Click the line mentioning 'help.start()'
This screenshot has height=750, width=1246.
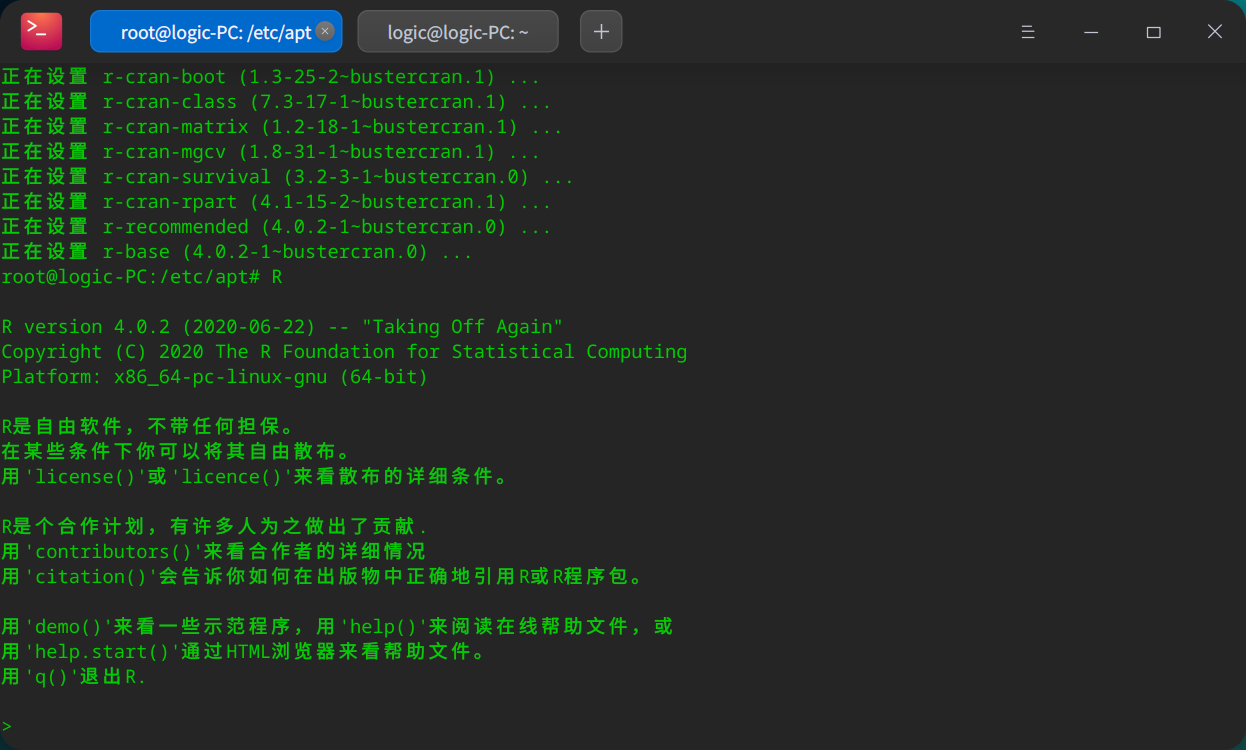pyautogui.click(x=244, y=652)
